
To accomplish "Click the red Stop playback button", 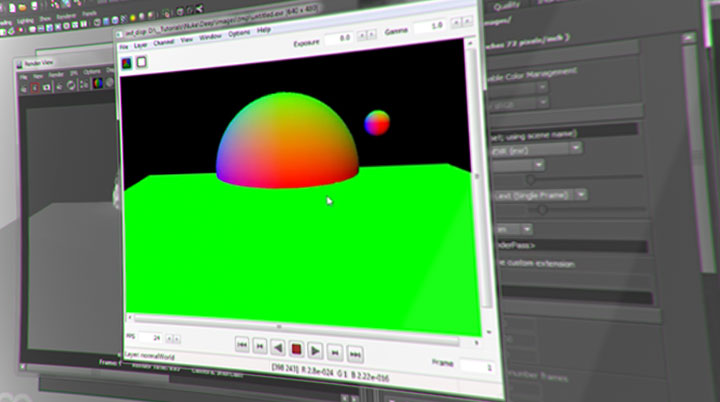I will [296, 350].
